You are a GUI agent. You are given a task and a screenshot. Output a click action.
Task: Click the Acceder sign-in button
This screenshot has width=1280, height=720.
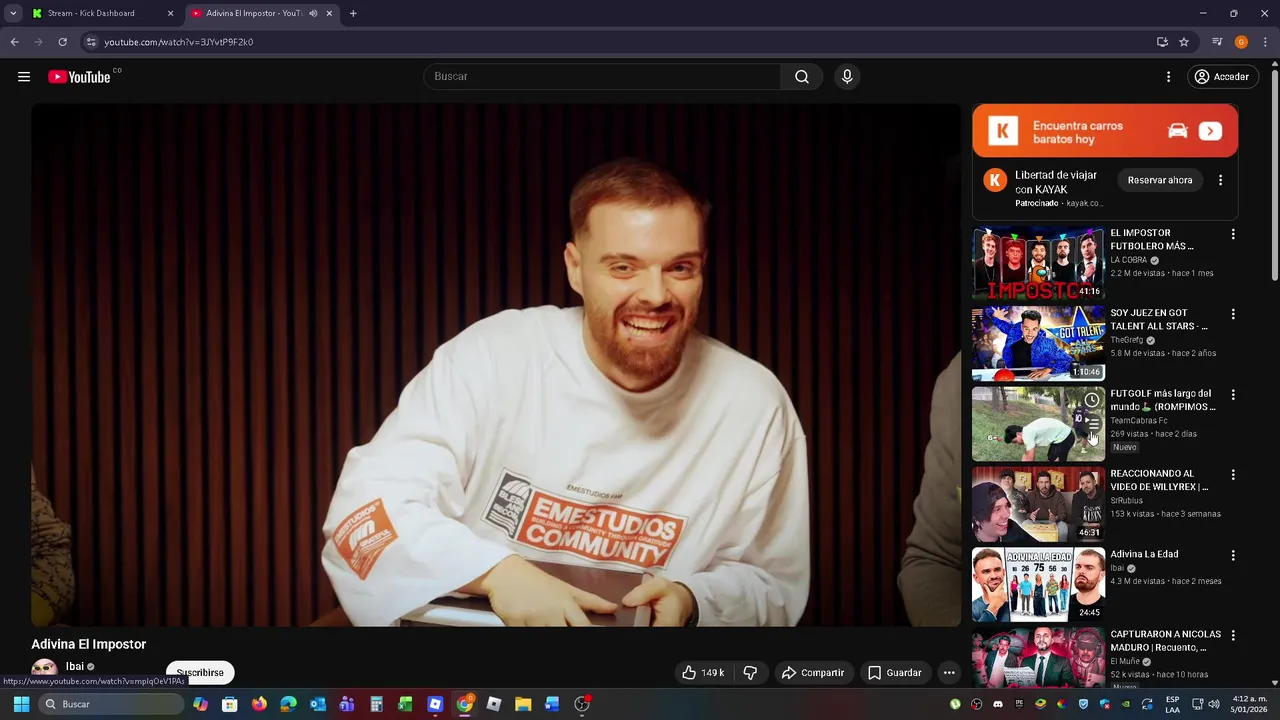coord(1221,77)
